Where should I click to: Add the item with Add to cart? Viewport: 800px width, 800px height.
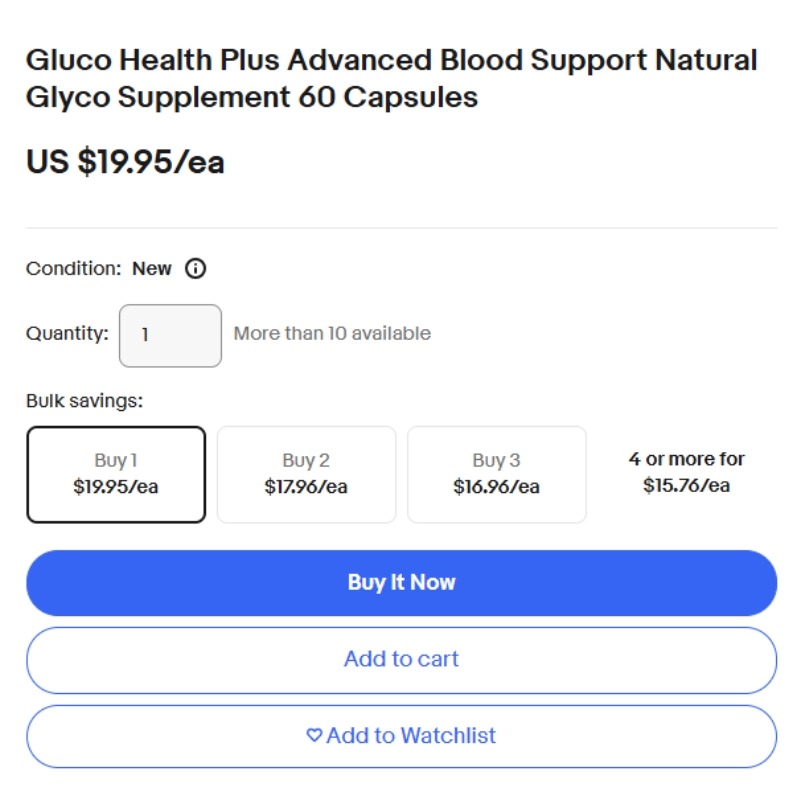(x=402, y=660)
